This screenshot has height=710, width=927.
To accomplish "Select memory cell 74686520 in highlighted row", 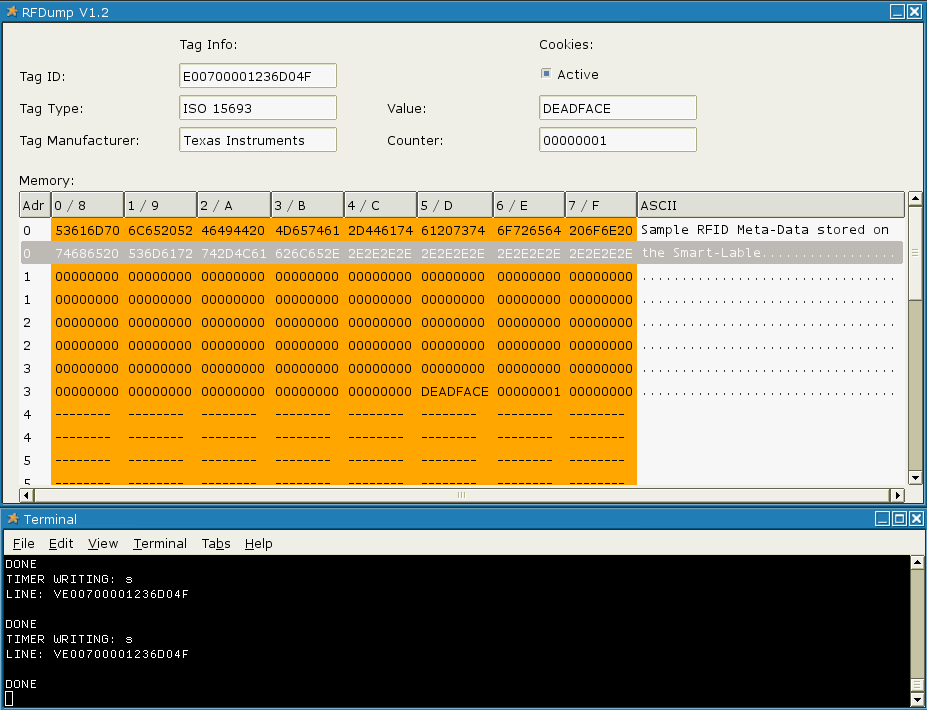I will click(87, 253).
